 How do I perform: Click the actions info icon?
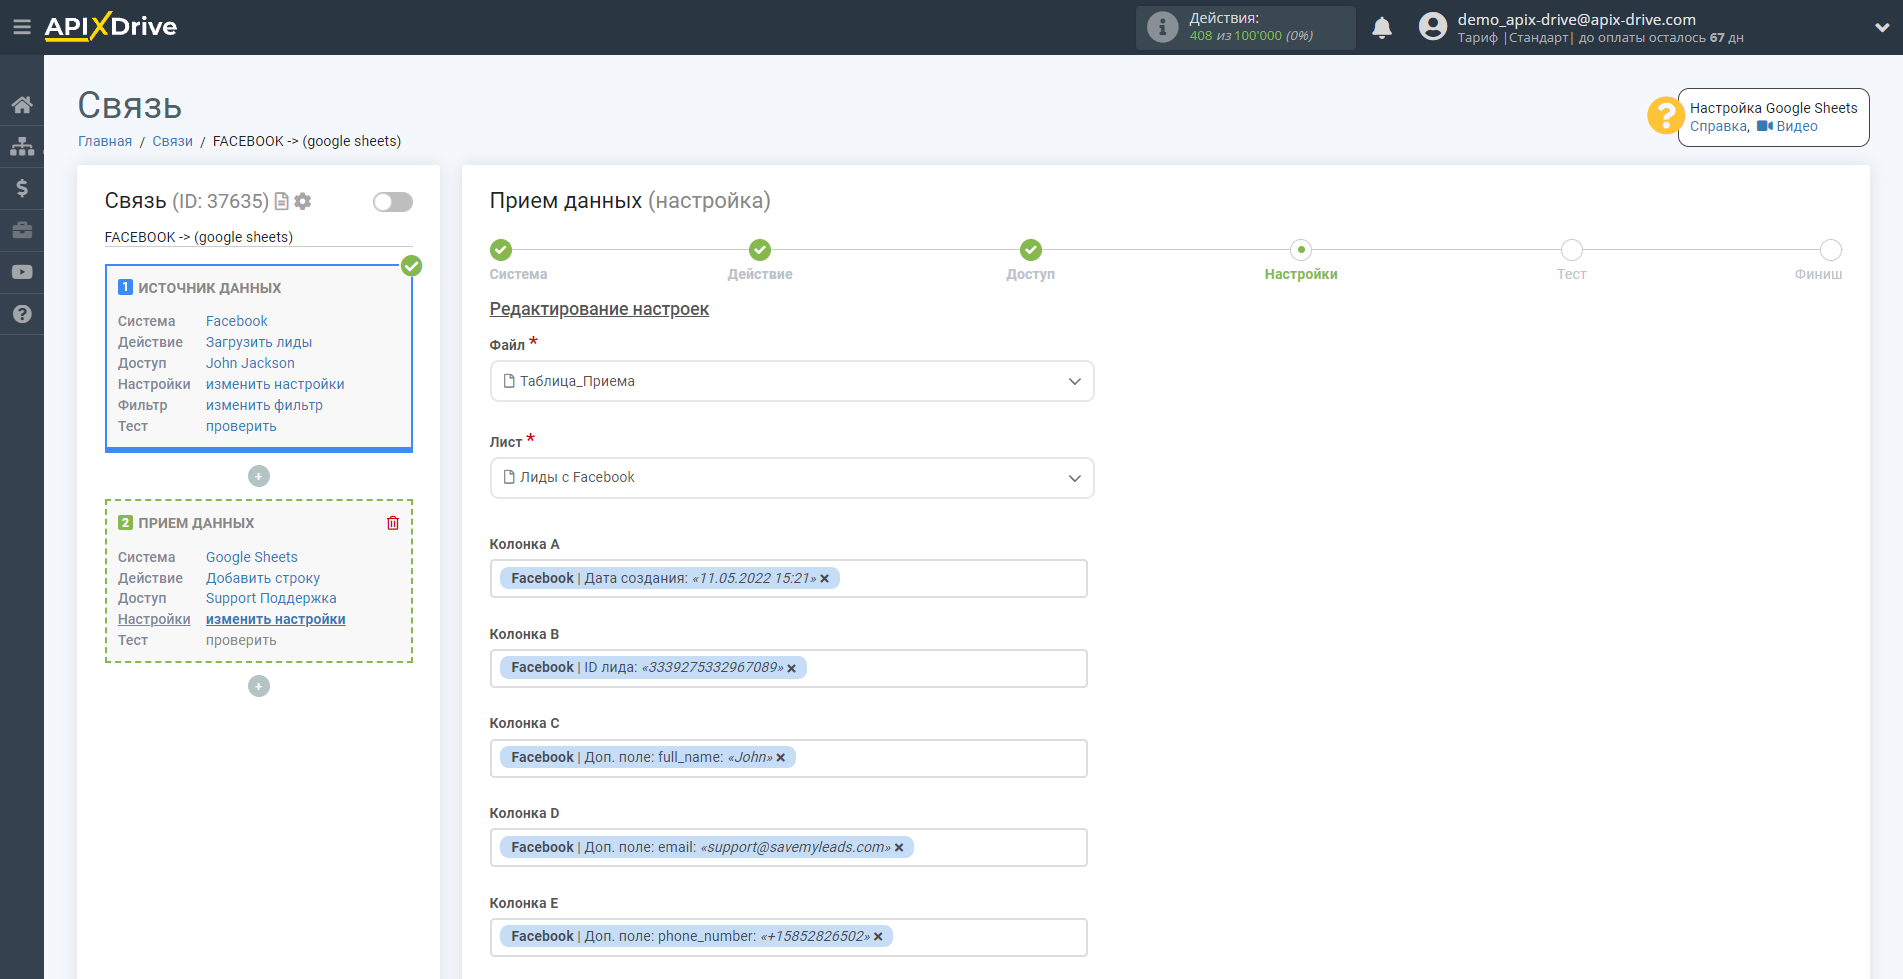1162,27
